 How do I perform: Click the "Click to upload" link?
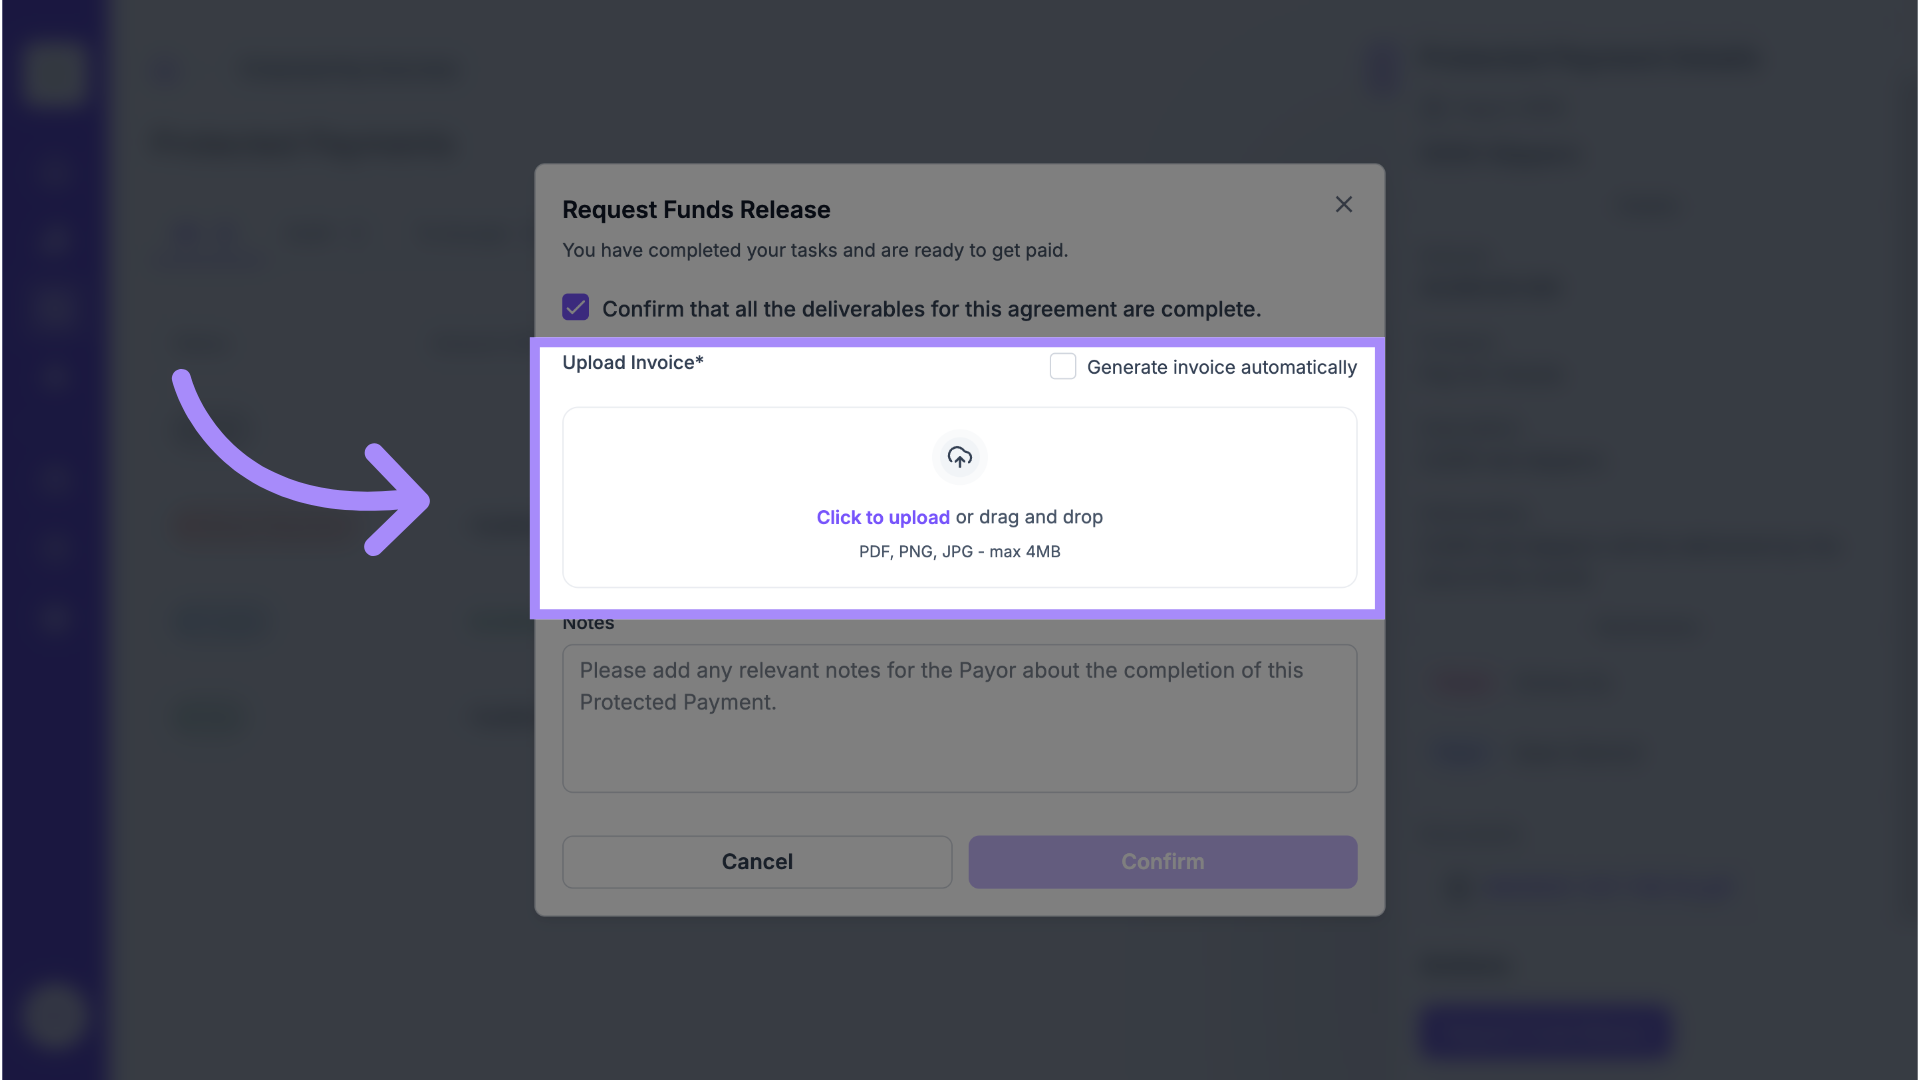pyautogui.click(x=882, y=517)
